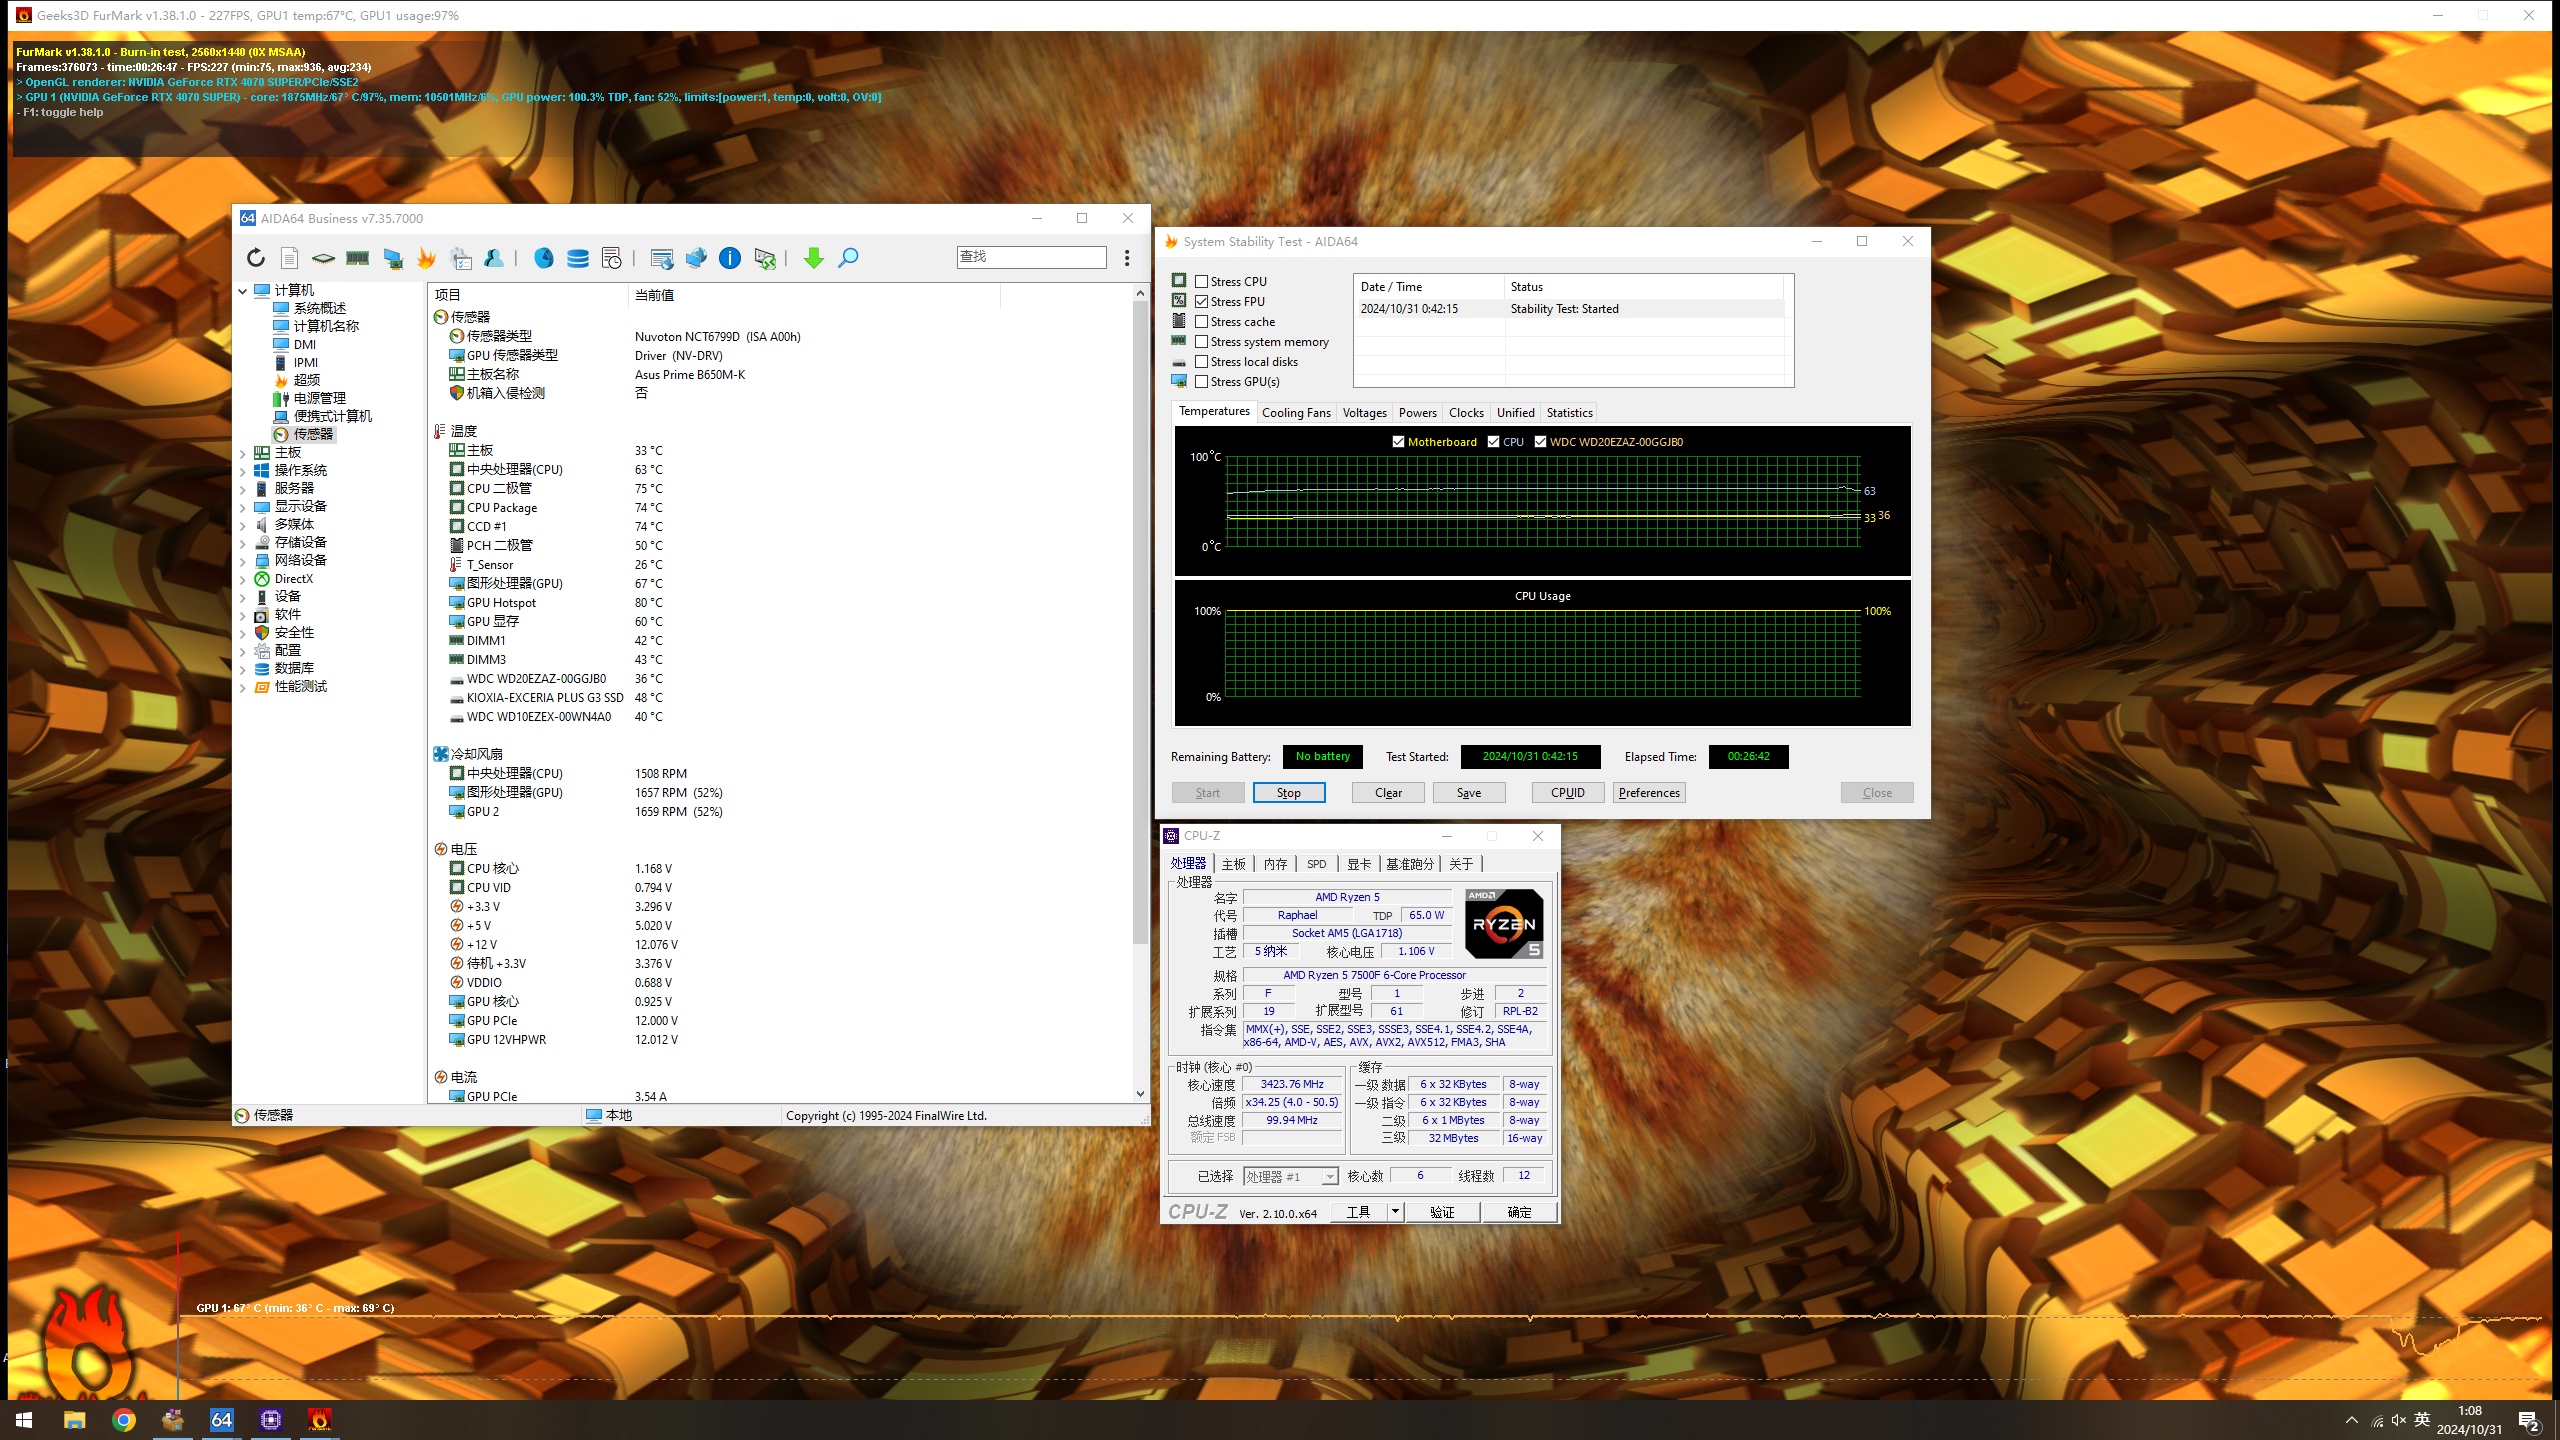Open the 工具 dropdown arrow in CPU-Z
Image resolution: width=2560 pixels, height=1440 pixels.
tap(1395, 1212)
